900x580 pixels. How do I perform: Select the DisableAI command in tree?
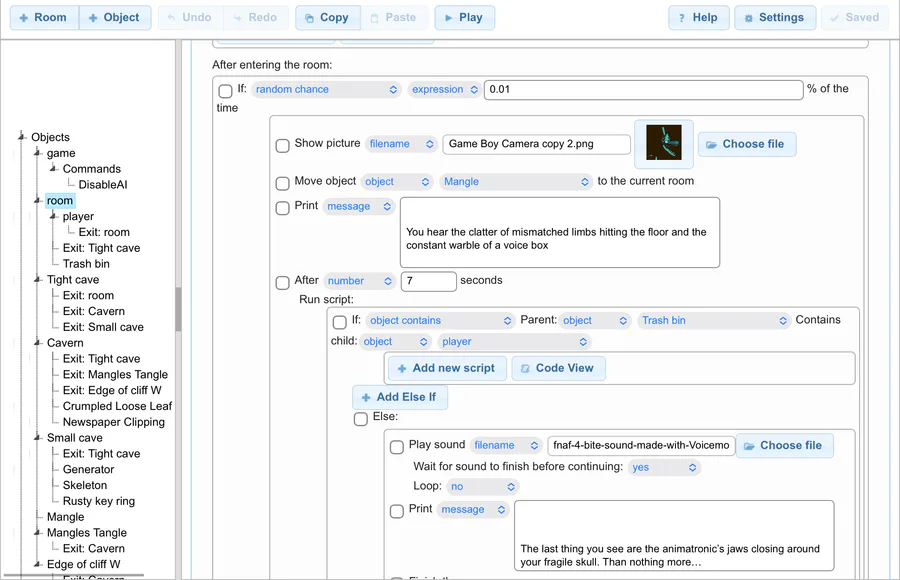coord(103,184)
